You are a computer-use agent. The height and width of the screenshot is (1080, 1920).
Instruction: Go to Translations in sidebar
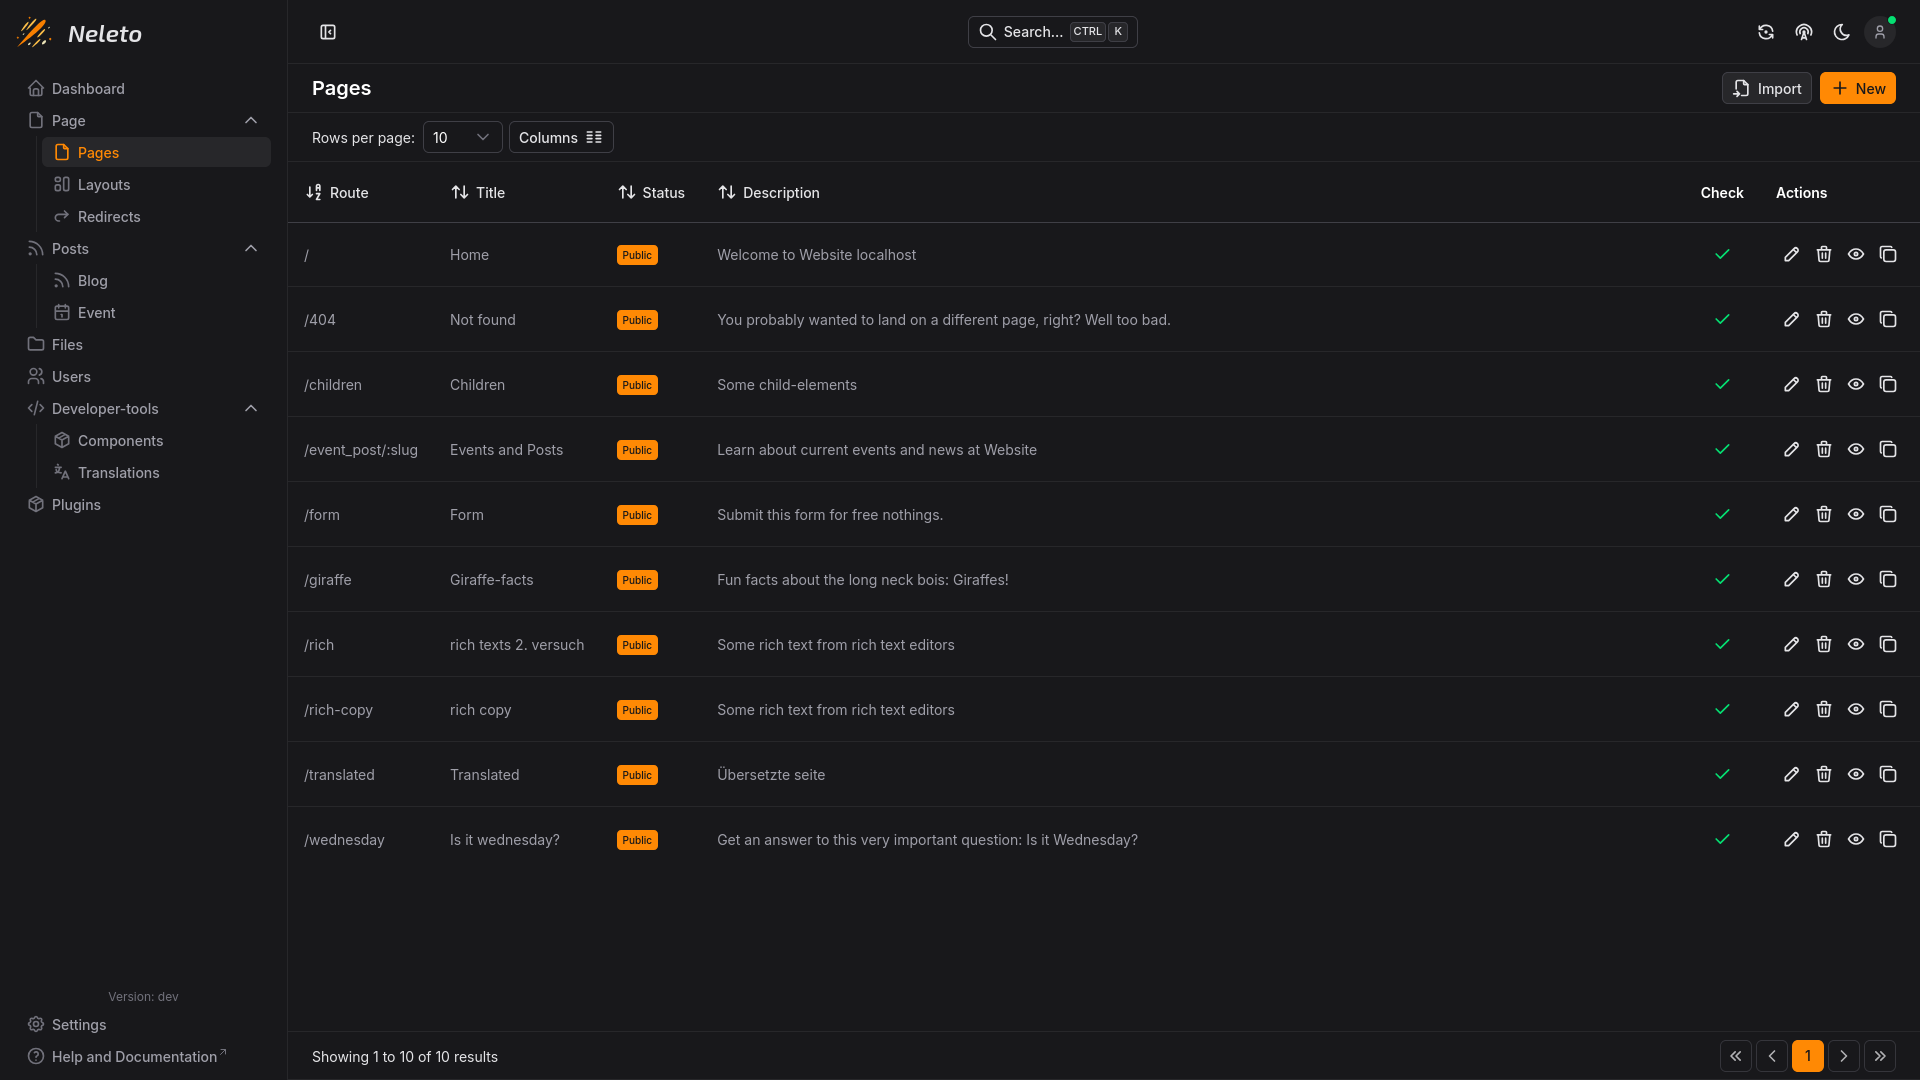[x=118, y=473]
